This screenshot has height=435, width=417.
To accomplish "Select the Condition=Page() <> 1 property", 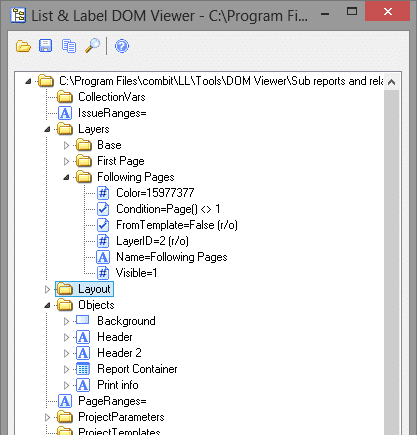I will pos(168,209).
